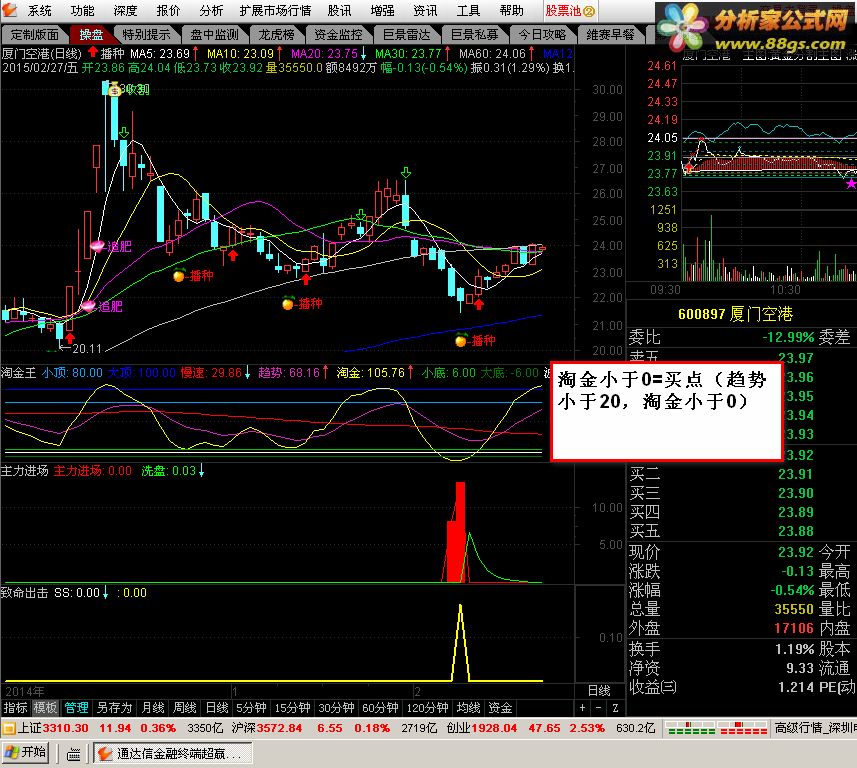Screen dimensions: 857x768
Task: Open the 增强 menu
Action: pyautogui.click(x=382, y=10)
